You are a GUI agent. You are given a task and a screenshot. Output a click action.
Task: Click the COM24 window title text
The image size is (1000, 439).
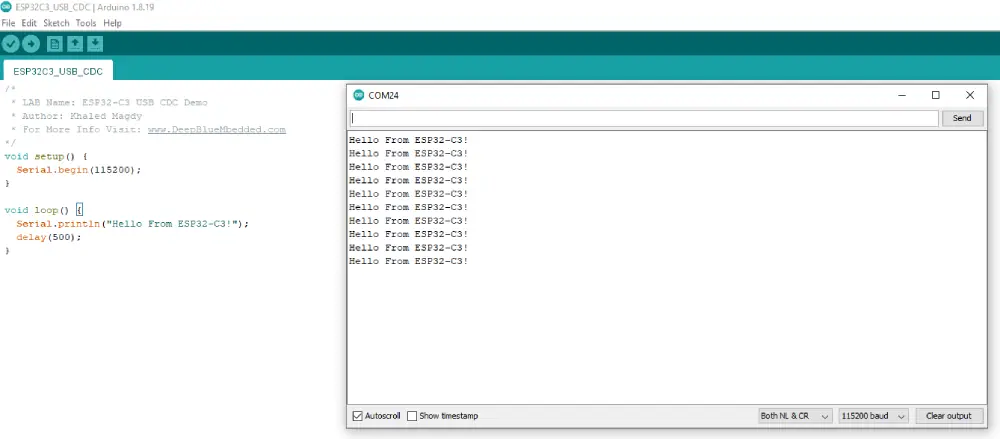pos(383,96)
